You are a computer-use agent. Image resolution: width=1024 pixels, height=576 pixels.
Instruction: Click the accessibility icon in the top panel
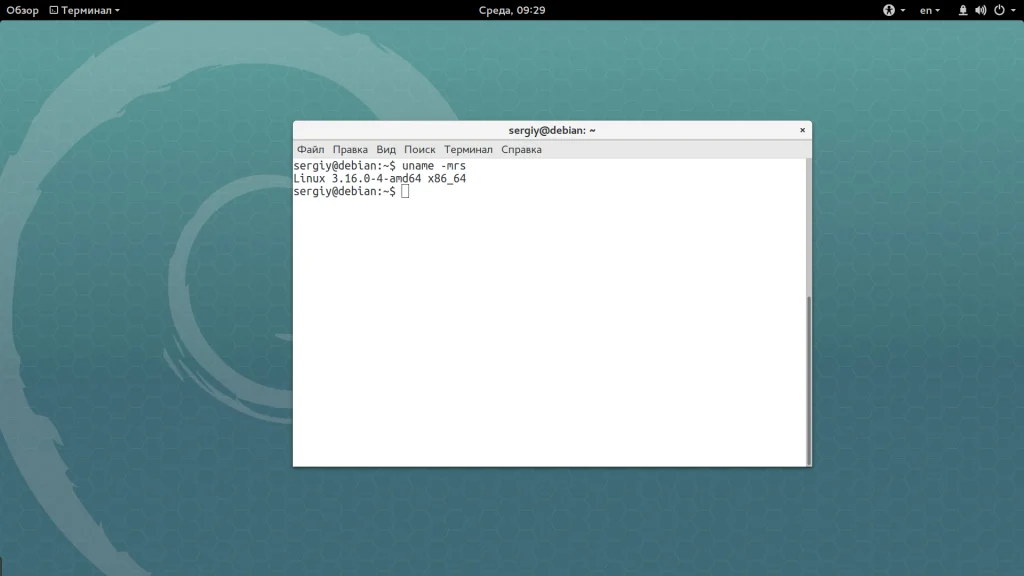(889, 10)
